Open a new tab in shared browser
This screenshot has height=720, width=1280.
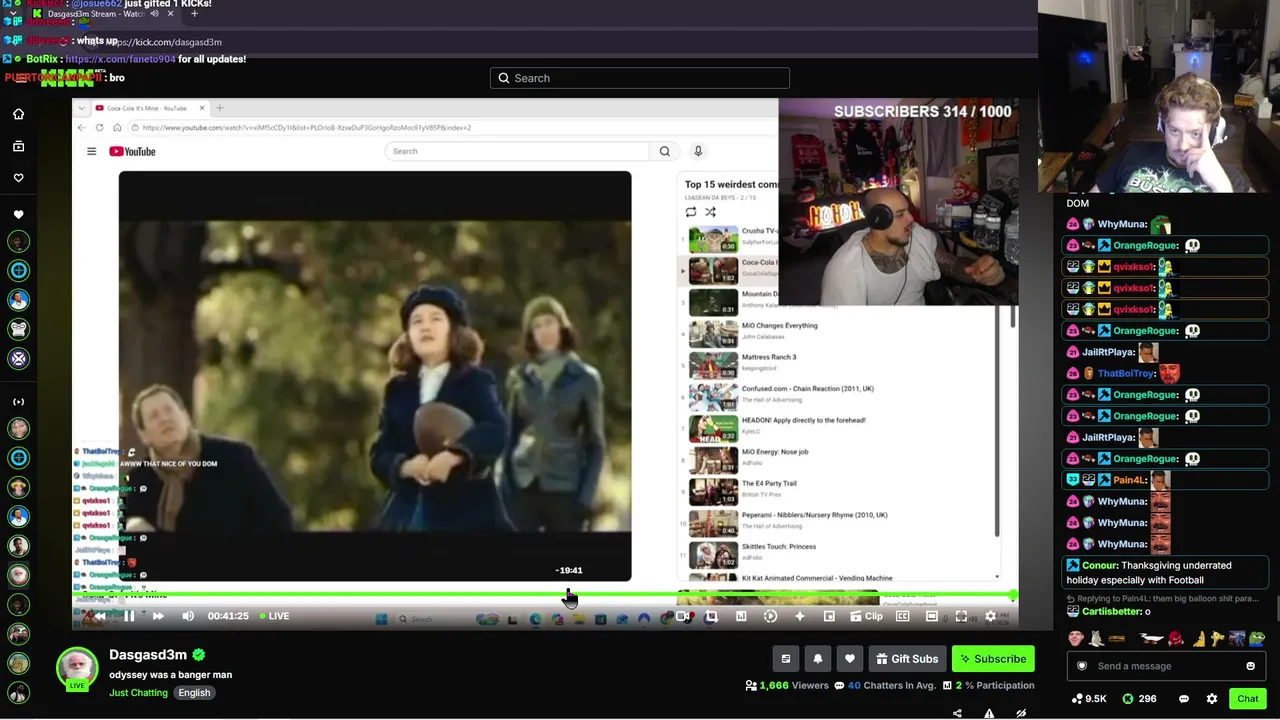(x=219, y=108)
